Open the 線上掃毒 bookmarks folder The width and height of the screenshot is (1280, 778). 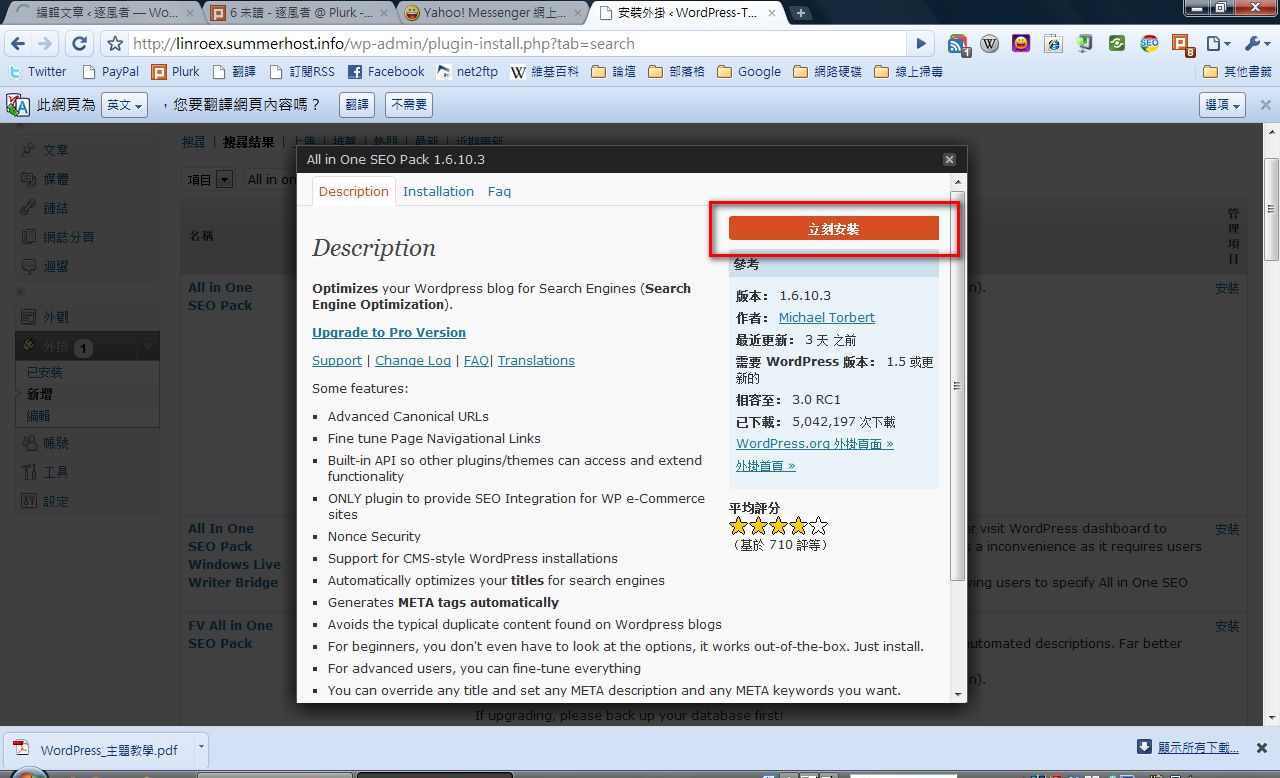[x=908, y=72]
